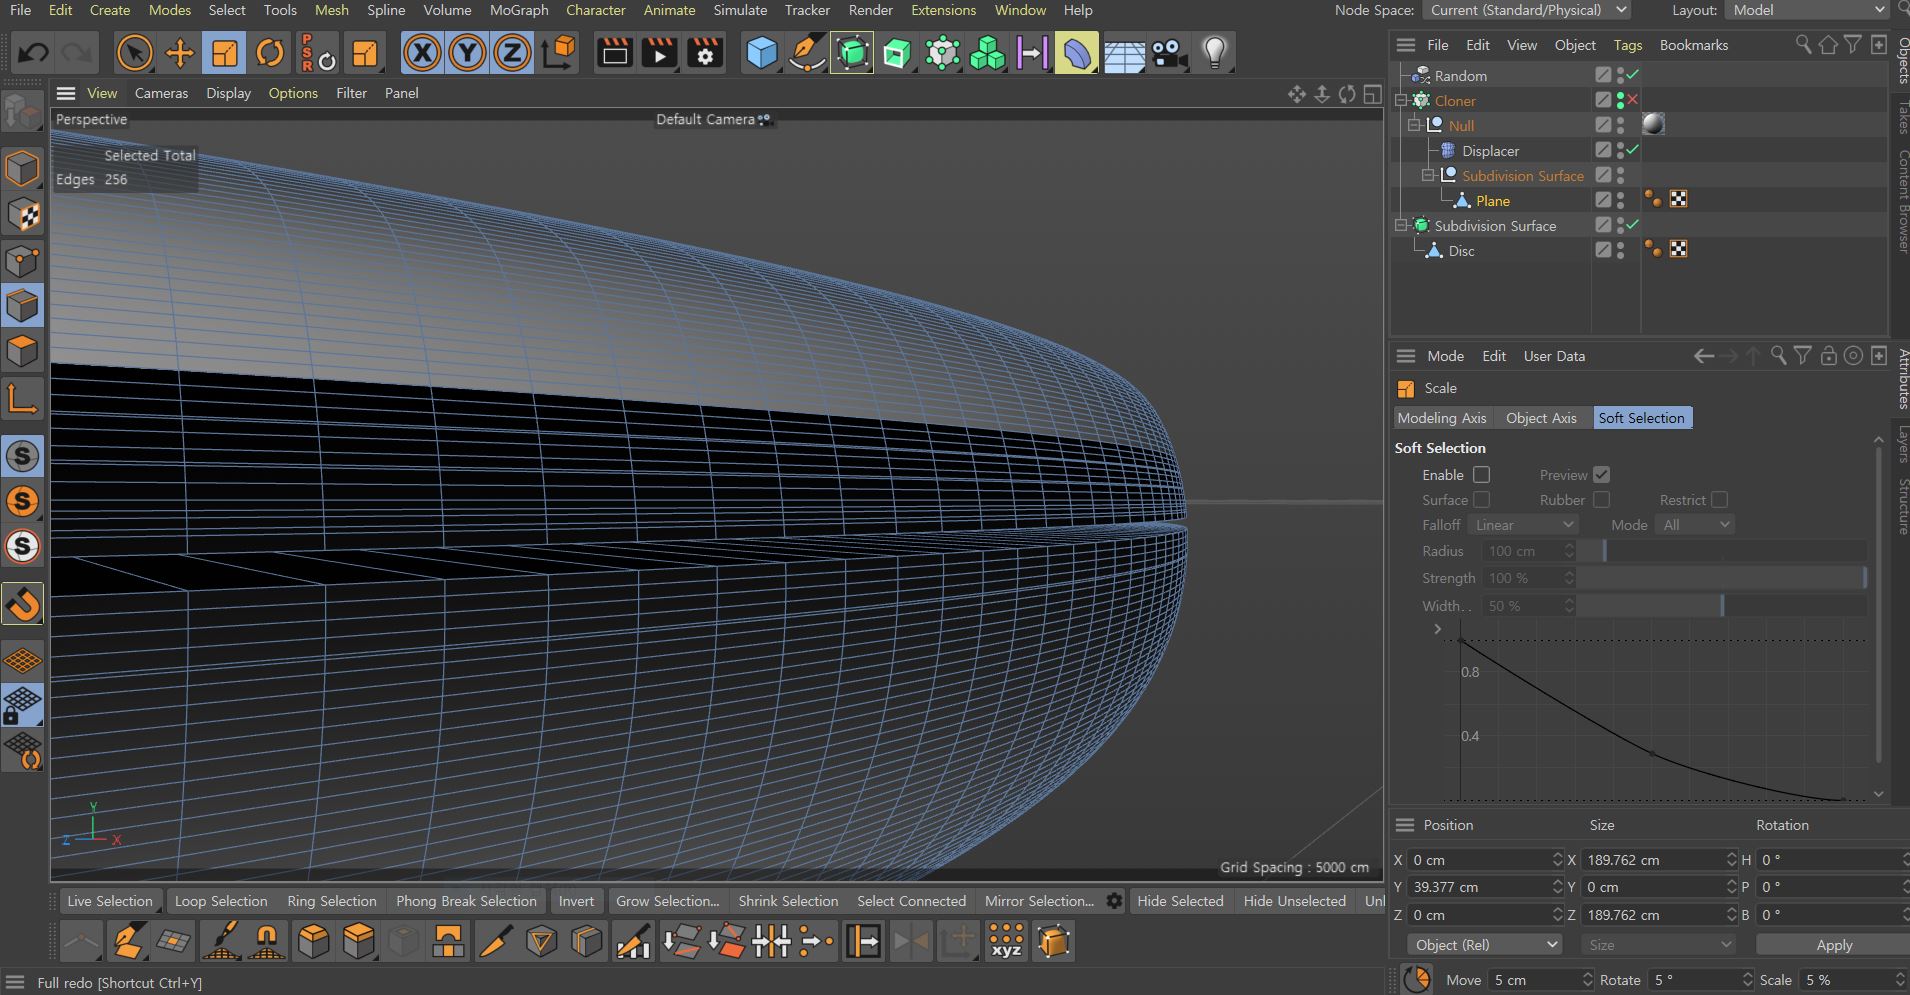Click Ring Selection button
The width and height of the screenshot is (1910, 995).
click(x=332, y=901)
